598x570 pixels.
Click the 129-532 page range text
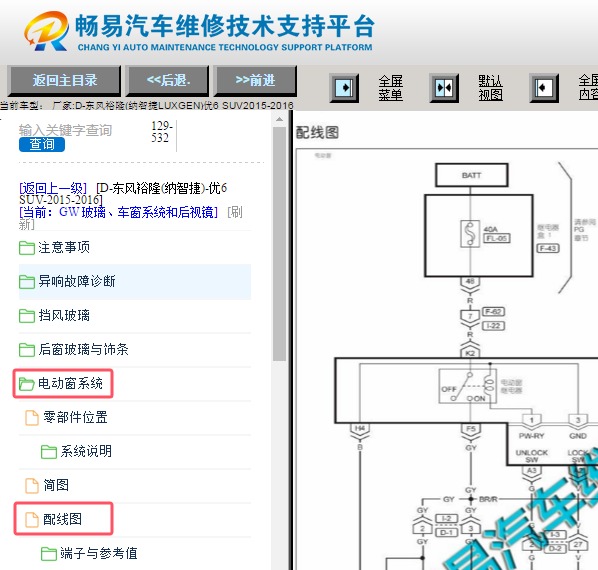162,132
